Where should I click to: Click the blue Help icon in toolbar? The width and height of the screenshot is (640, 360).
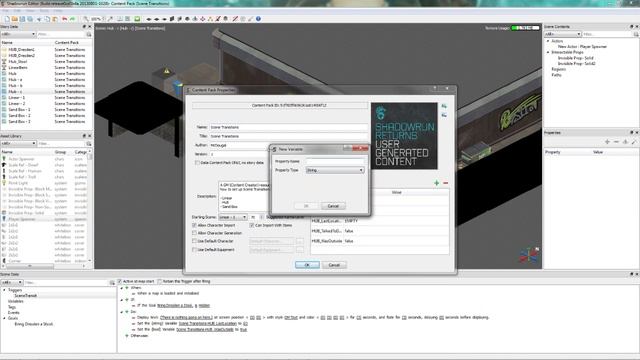click(258, 19)
